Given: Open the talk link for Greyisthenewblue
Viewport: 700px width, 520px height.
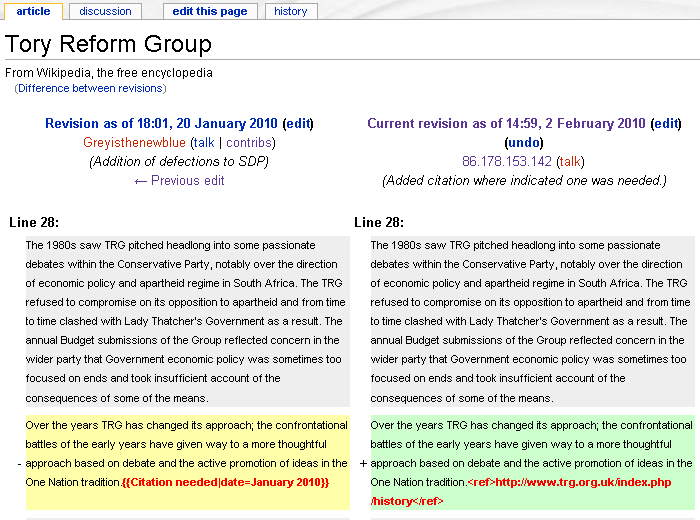Looking at the screenshot, I should click(x=203, y=143).
